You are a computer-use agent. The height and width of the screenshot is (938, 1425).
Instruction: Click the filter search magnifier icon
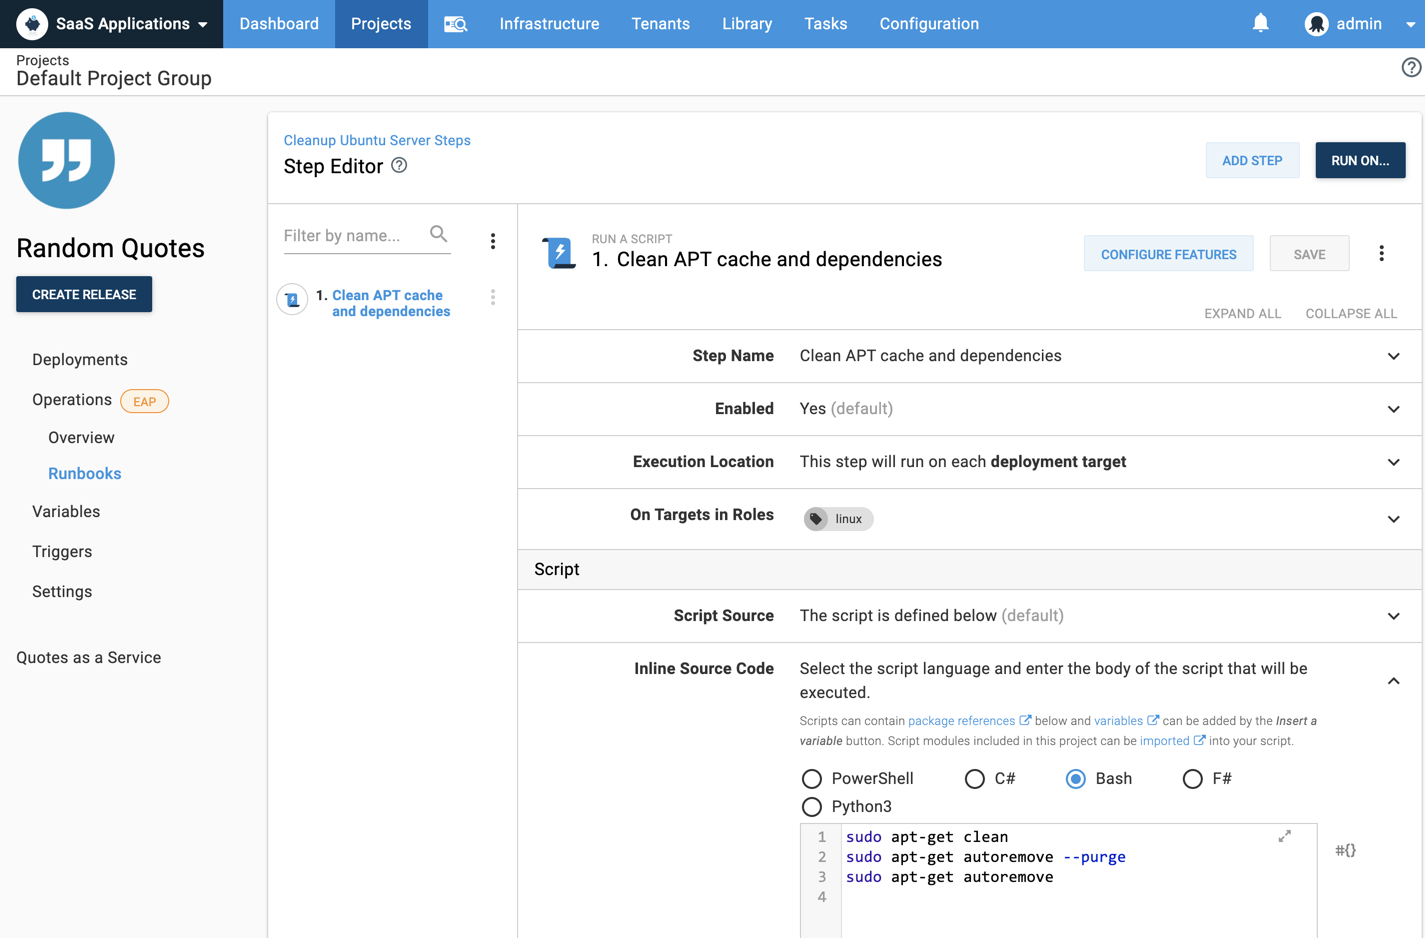pos(438,234)
